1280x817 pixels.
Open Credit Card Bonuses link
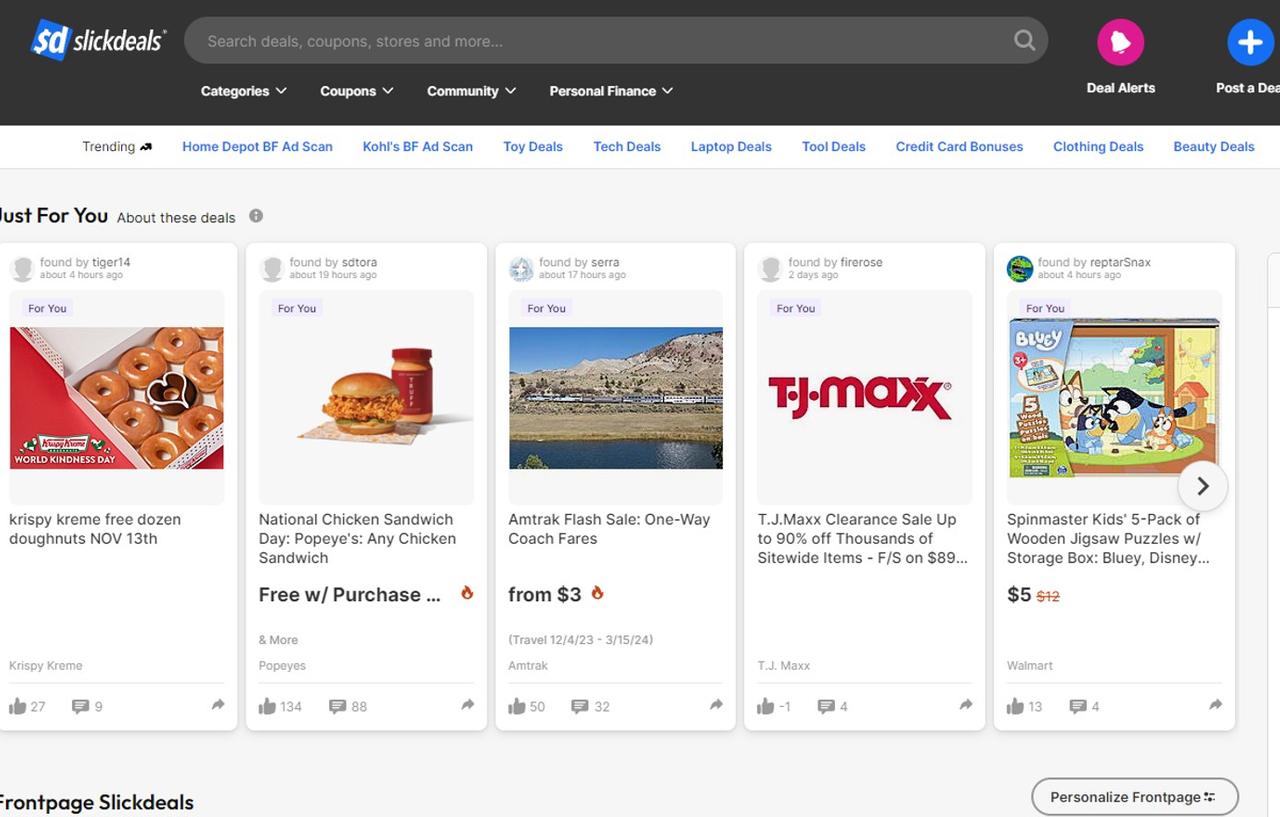[x=959, y=146]
